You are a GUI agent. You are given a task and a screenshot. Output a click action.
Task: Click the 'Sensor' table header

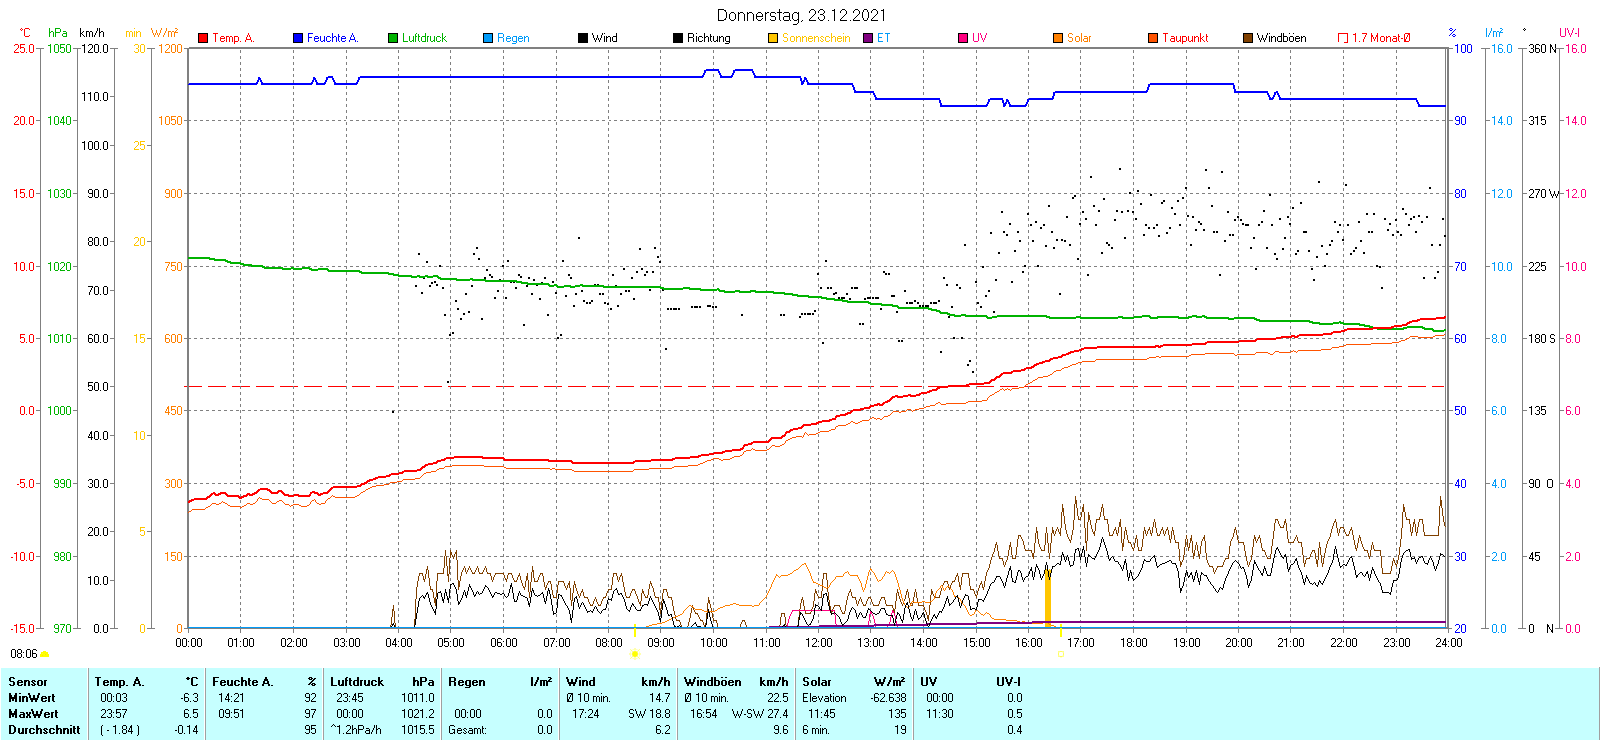coord(27,682)
